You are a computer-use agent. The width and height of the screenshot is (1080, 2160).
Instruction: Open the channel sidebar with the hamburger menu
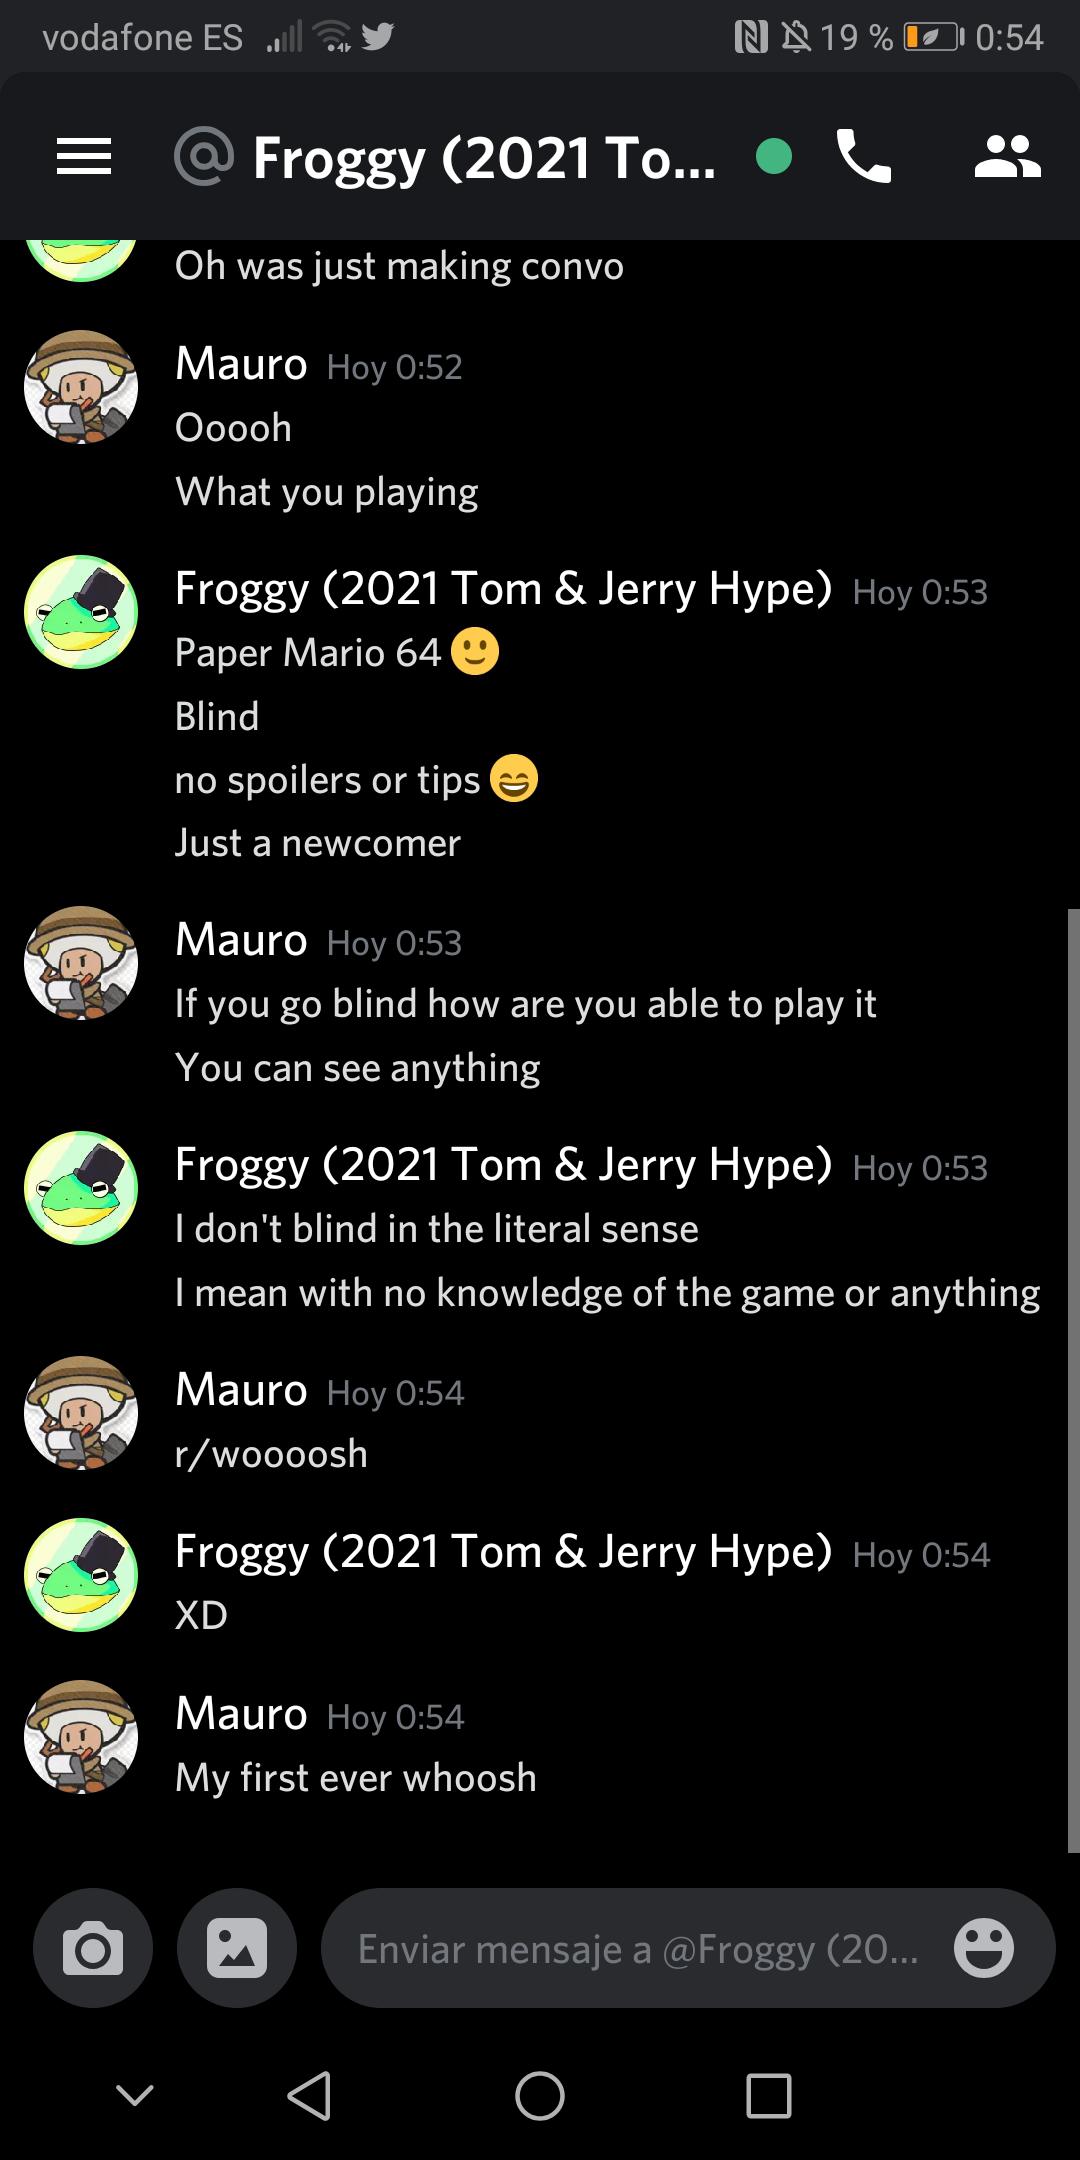(x=84, y=157)
